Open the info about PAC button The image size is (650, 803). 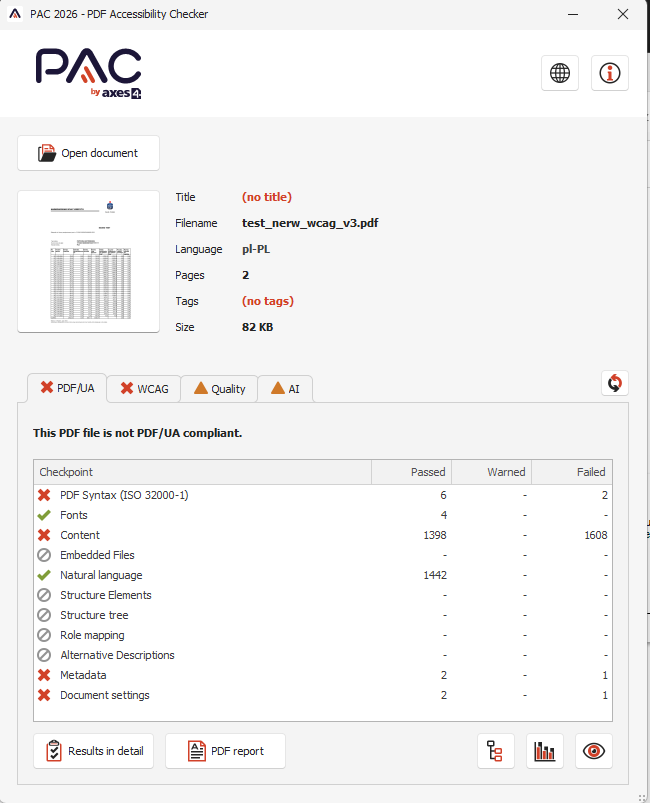click(610, 73)
